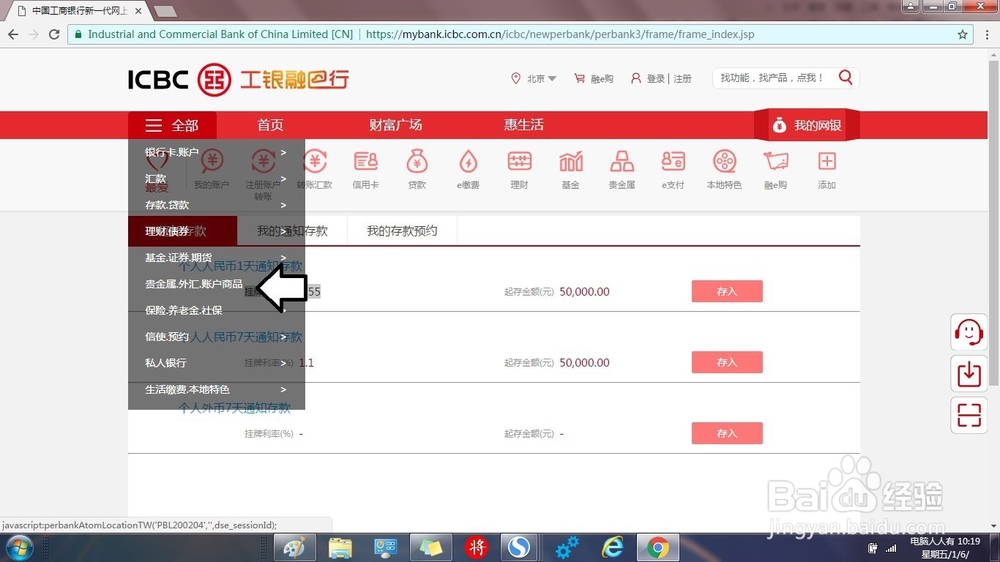Go to 首页 nav item

[x=270, y=125]
